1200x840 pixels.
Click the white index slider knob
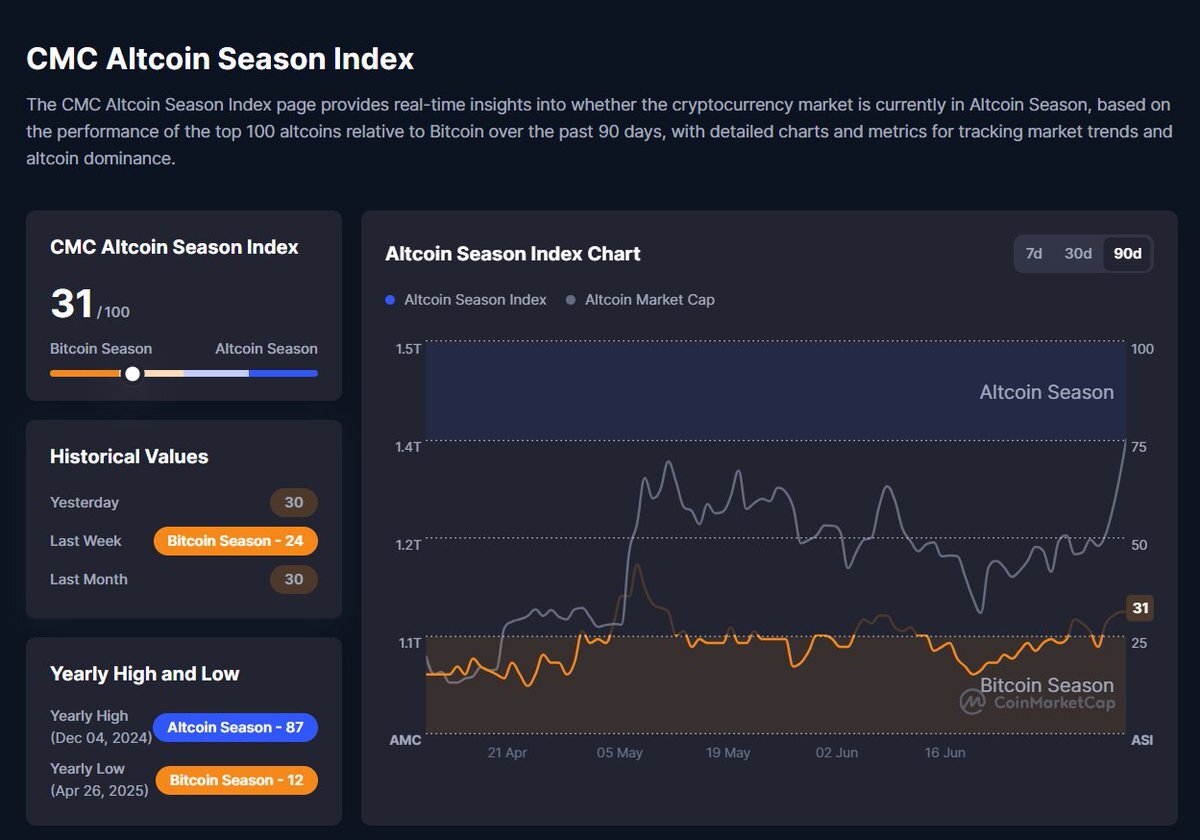coord(132,373)
